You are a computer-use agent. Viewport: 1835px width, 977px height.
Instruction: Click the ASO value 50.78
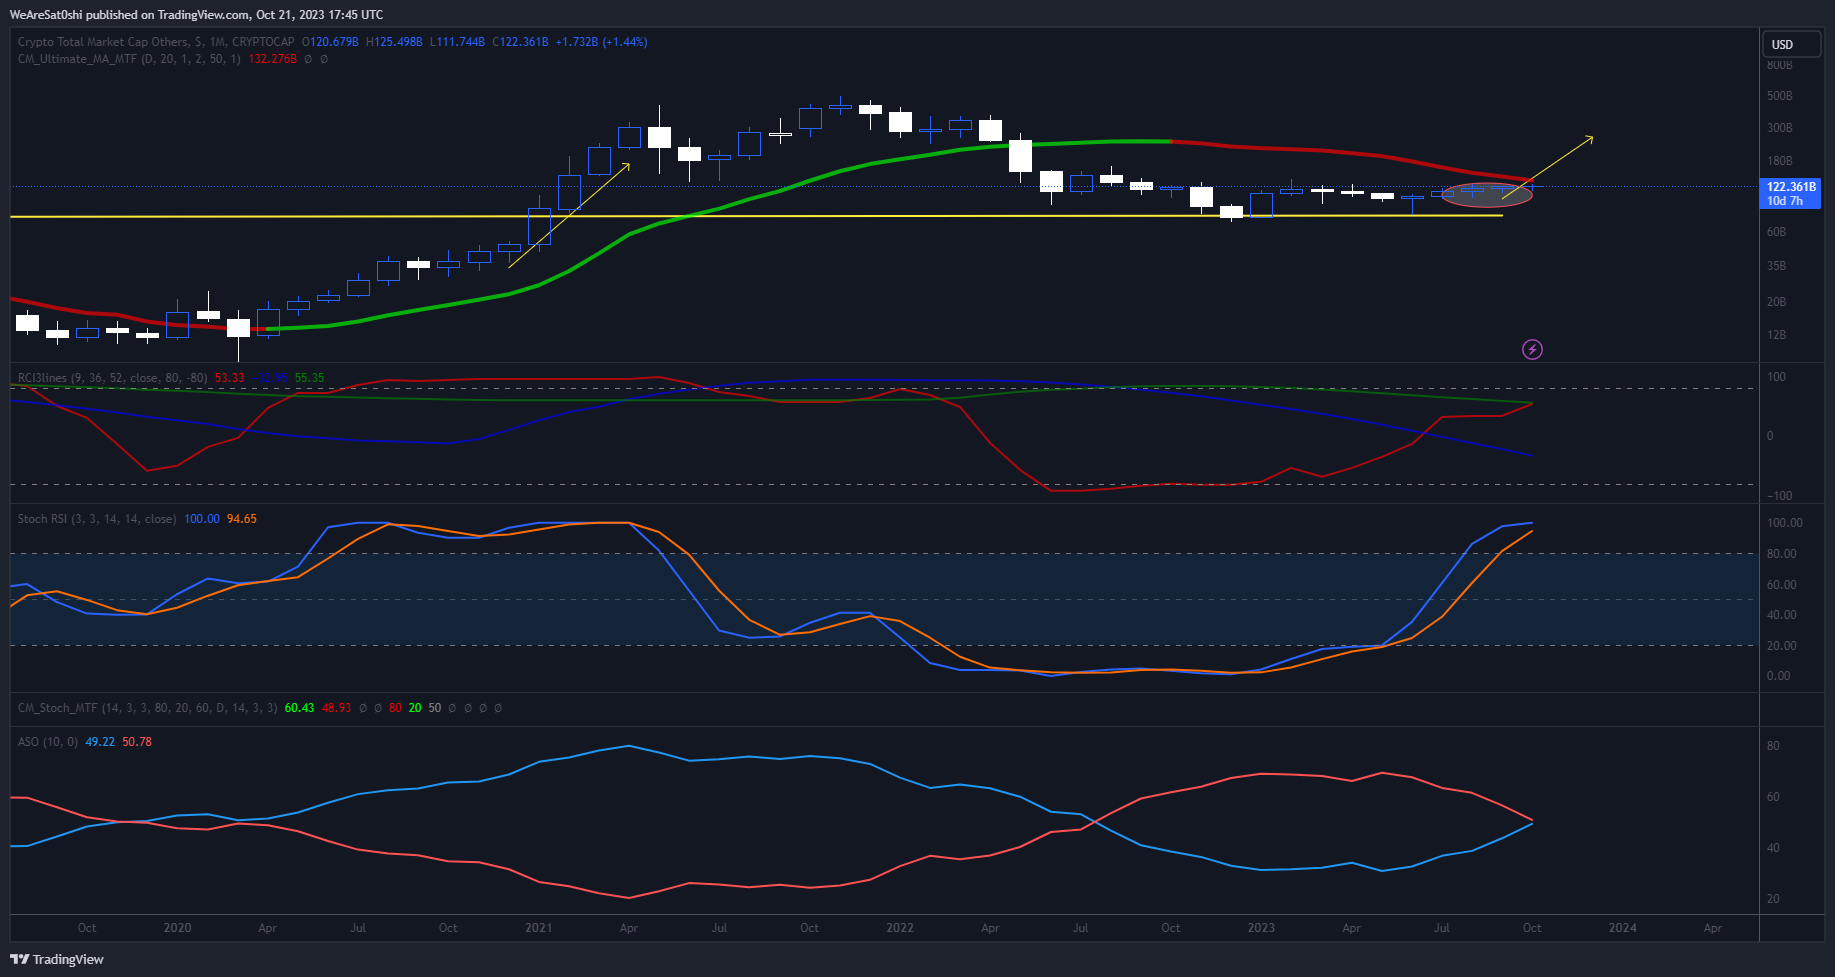(x=137, y=742)
